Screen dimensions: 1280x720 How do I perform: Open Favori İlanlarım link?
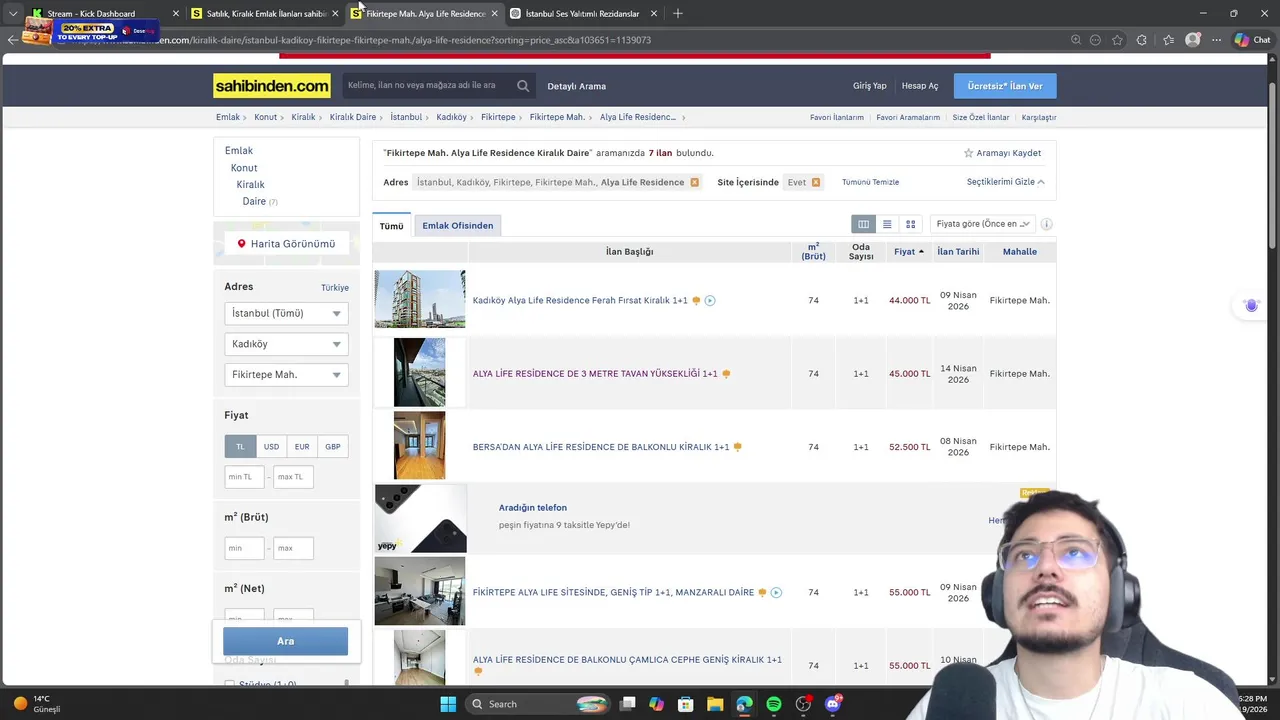pyautogui.click(x=837, y=117)
